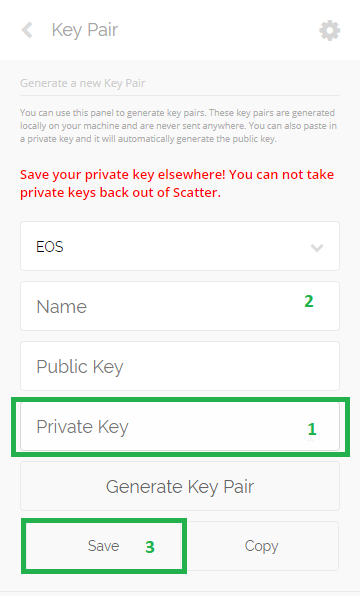Viewport: 360px width, 596px height.
Task: Click the green number 3 annotation
Action: pyautogui.click(x=150, y=547)
